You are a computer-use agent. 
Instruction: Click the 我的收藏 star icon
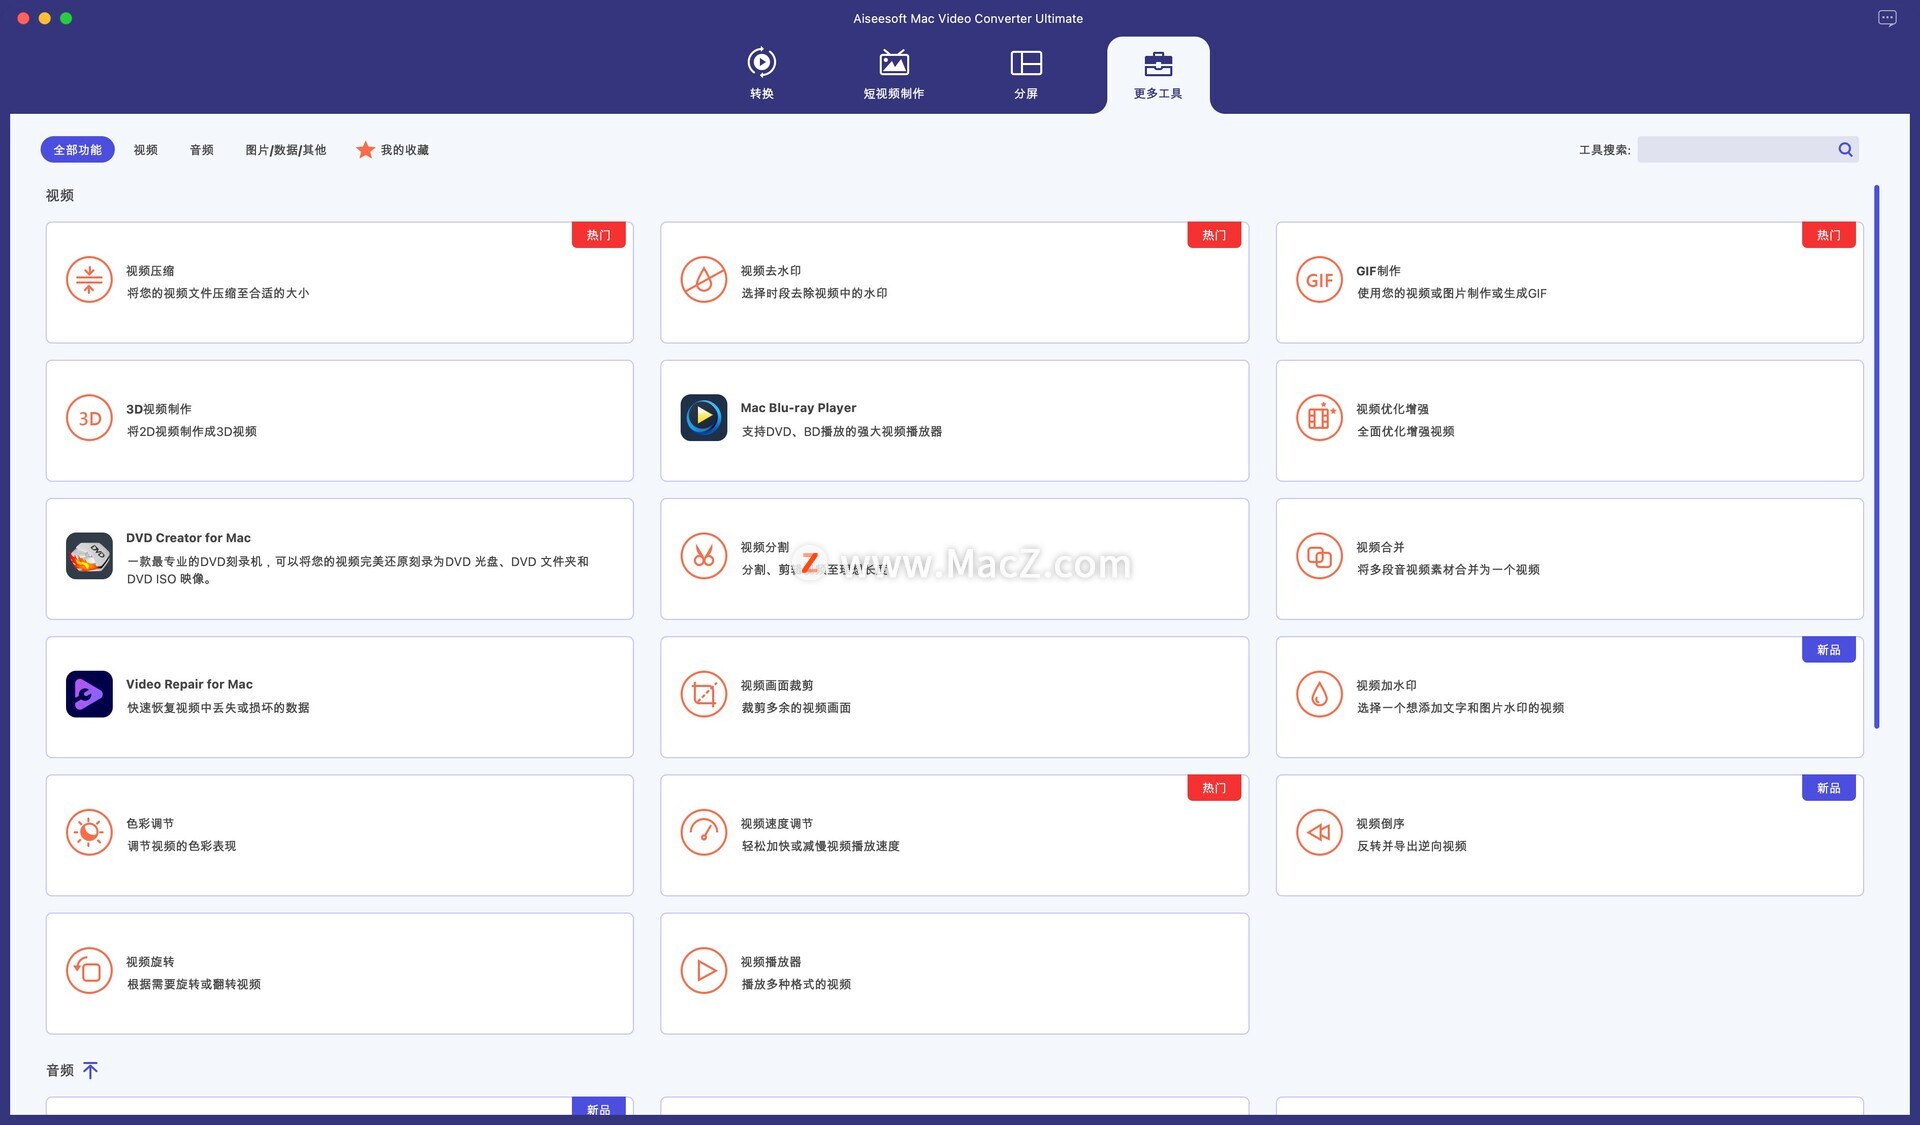365,149
